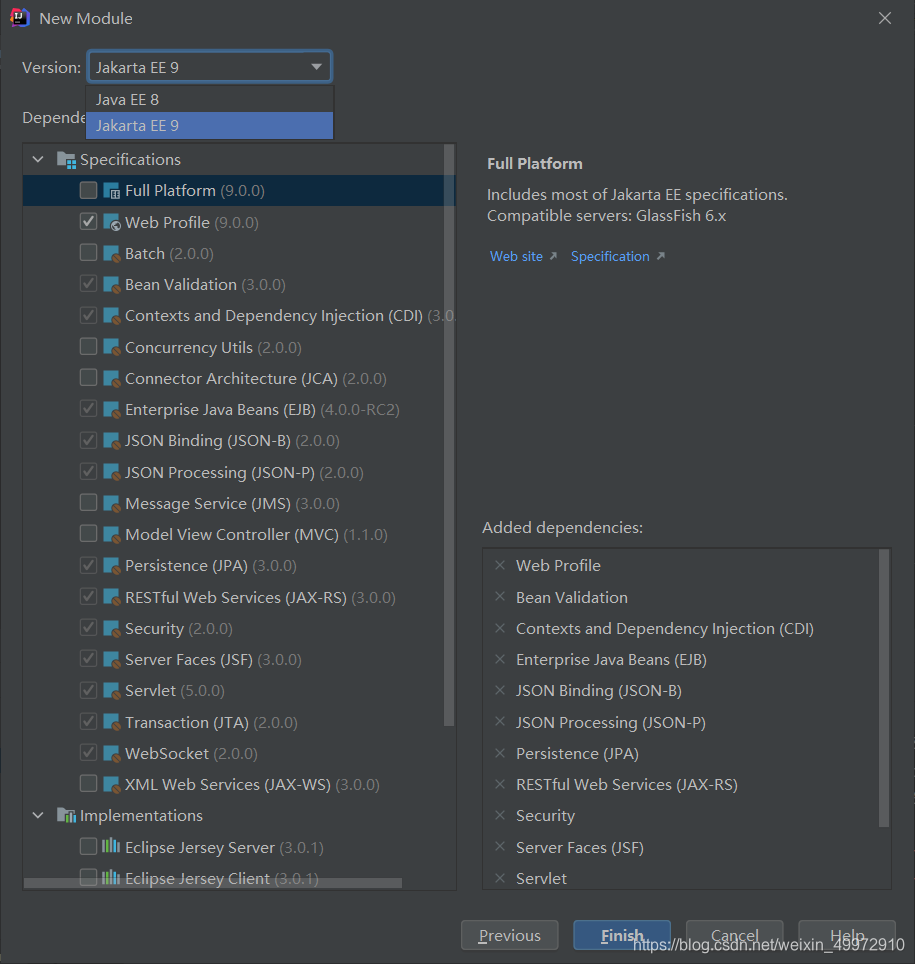The height and width of the screenshot is (964, 915).
Task: Remove Bean Validation from added dependencies
Action: click(x=500, y=596)
